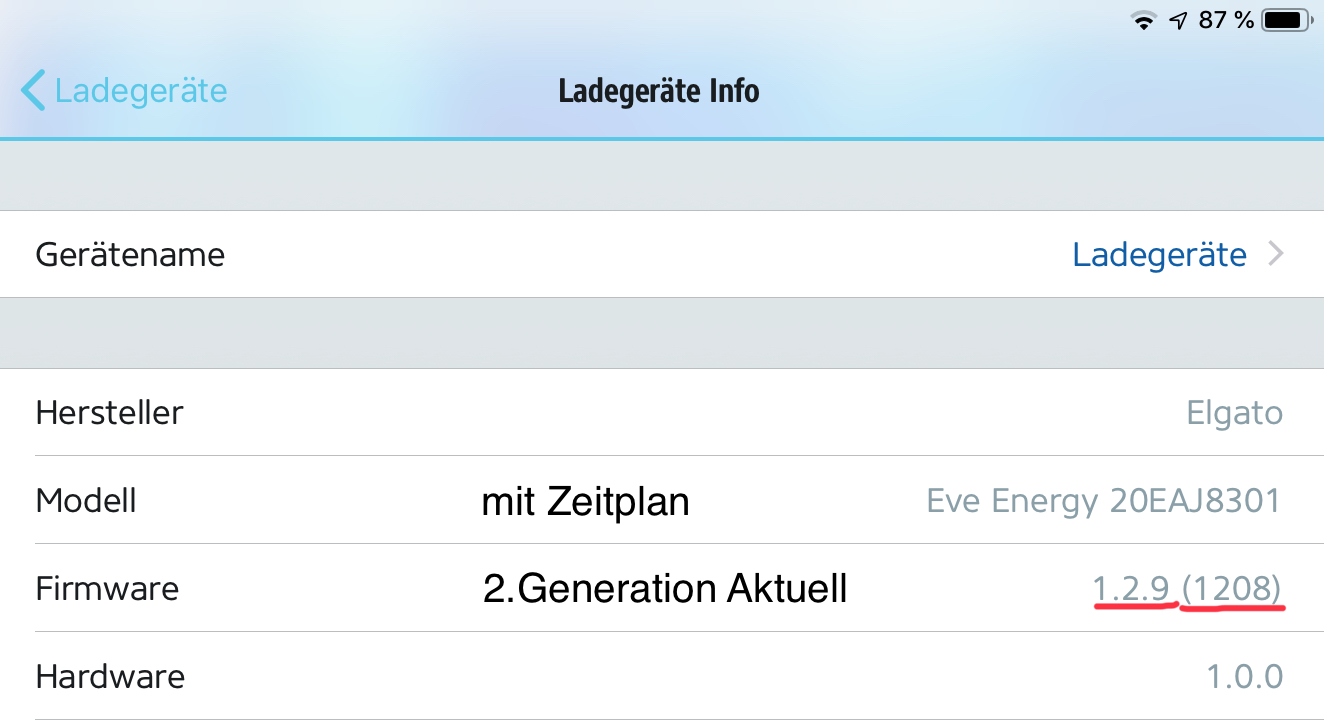Tap the back chevron arrow icon
The width and height of the screenshot is (1324, 726).
33,91
